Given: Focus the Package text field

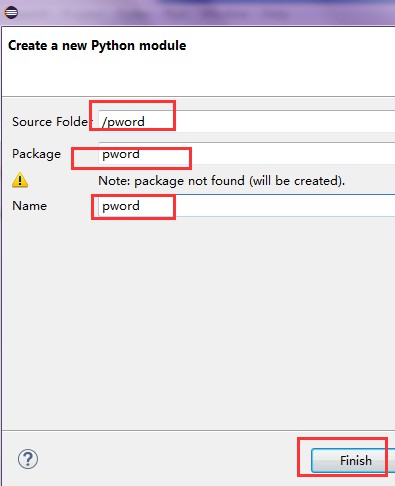Looking at the screenshot, I should 247,153.
